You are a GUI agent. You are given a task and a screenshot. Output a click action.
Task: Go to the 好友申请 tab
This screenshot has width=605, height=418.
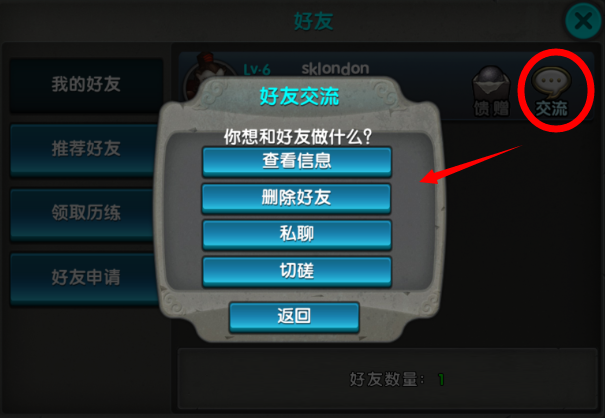tap(86, 278)
